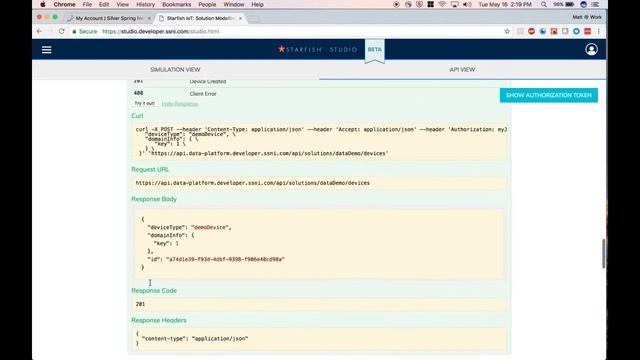This screenshot has height=360, width=640.
Task: Open the Notification Center icon
Action: (x=596, y=4)
